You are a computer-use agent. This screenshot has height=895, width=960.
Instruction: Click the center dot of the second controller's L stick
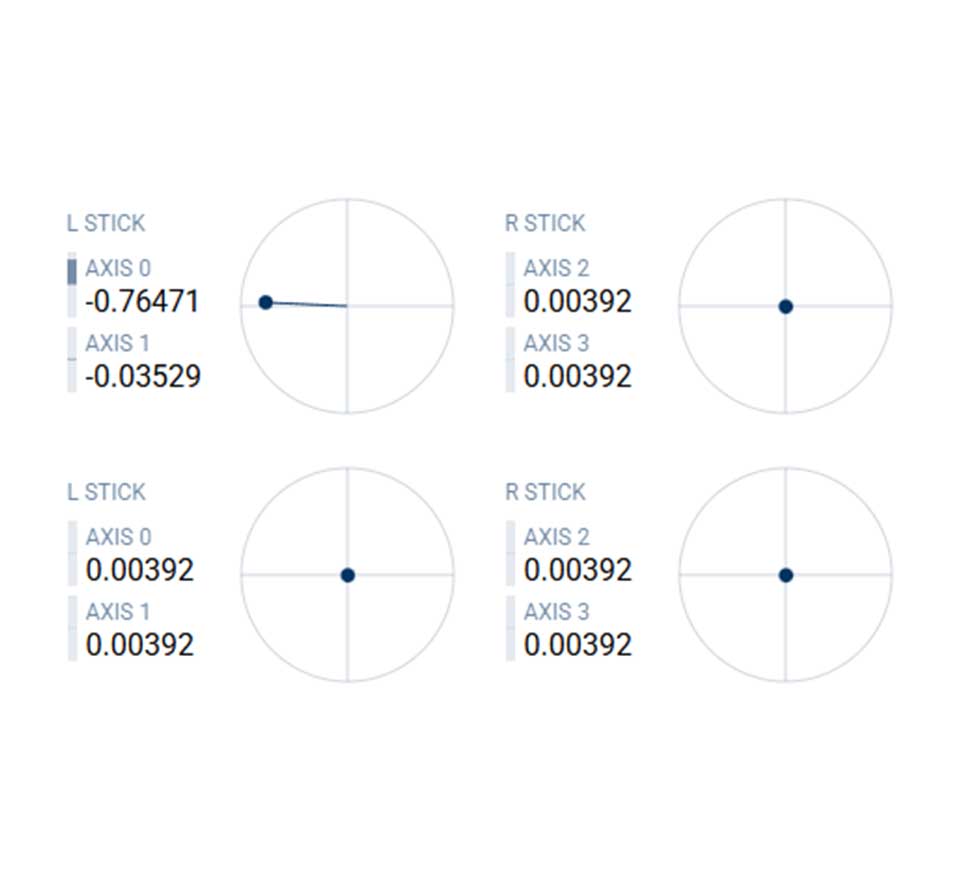[x=347, y=575]
